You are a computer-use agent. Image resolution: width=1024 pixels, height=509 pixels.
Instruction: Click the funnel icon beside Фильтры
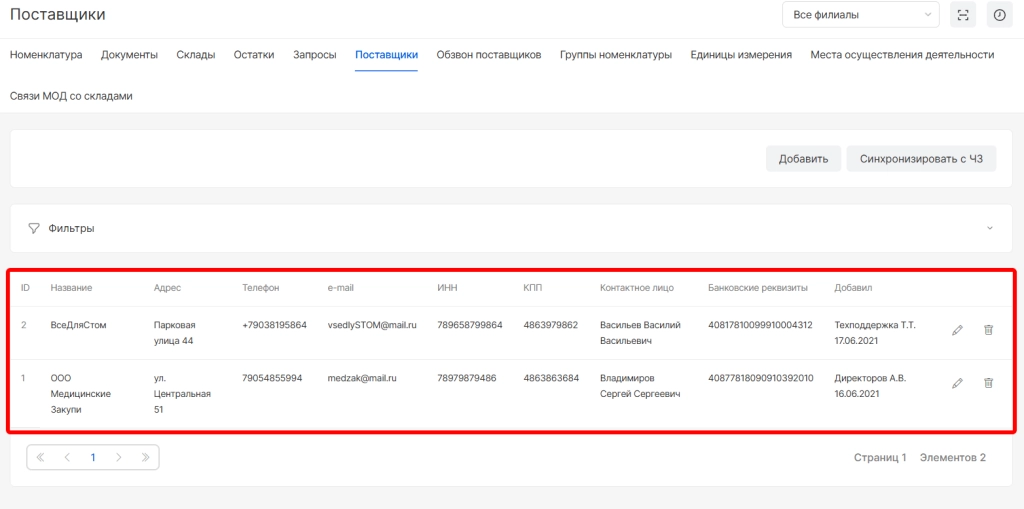click(34, 228)
